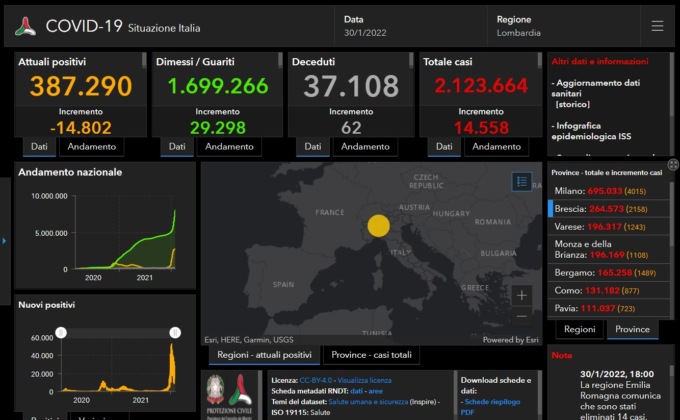Select the Brescia province row
This screenshot has height=420, width=680.
[x=609, y=209]
